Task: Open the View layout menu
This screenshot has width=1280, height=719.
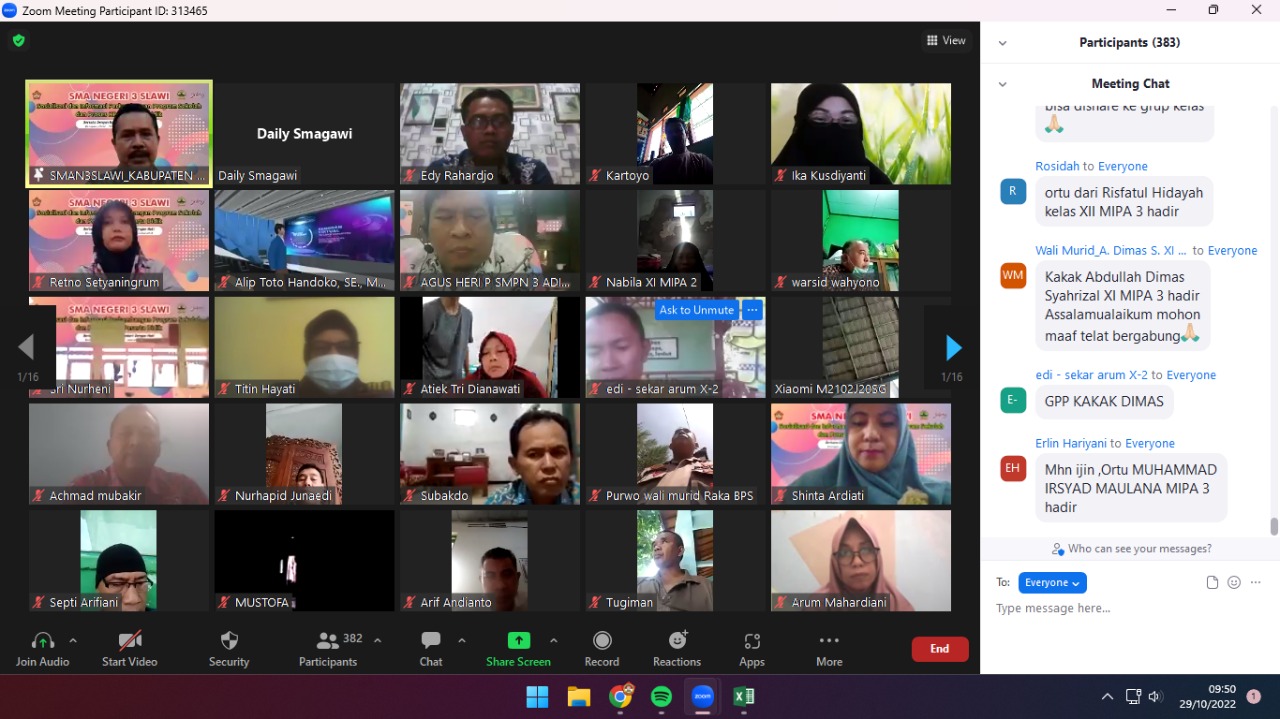Action: 946,41
